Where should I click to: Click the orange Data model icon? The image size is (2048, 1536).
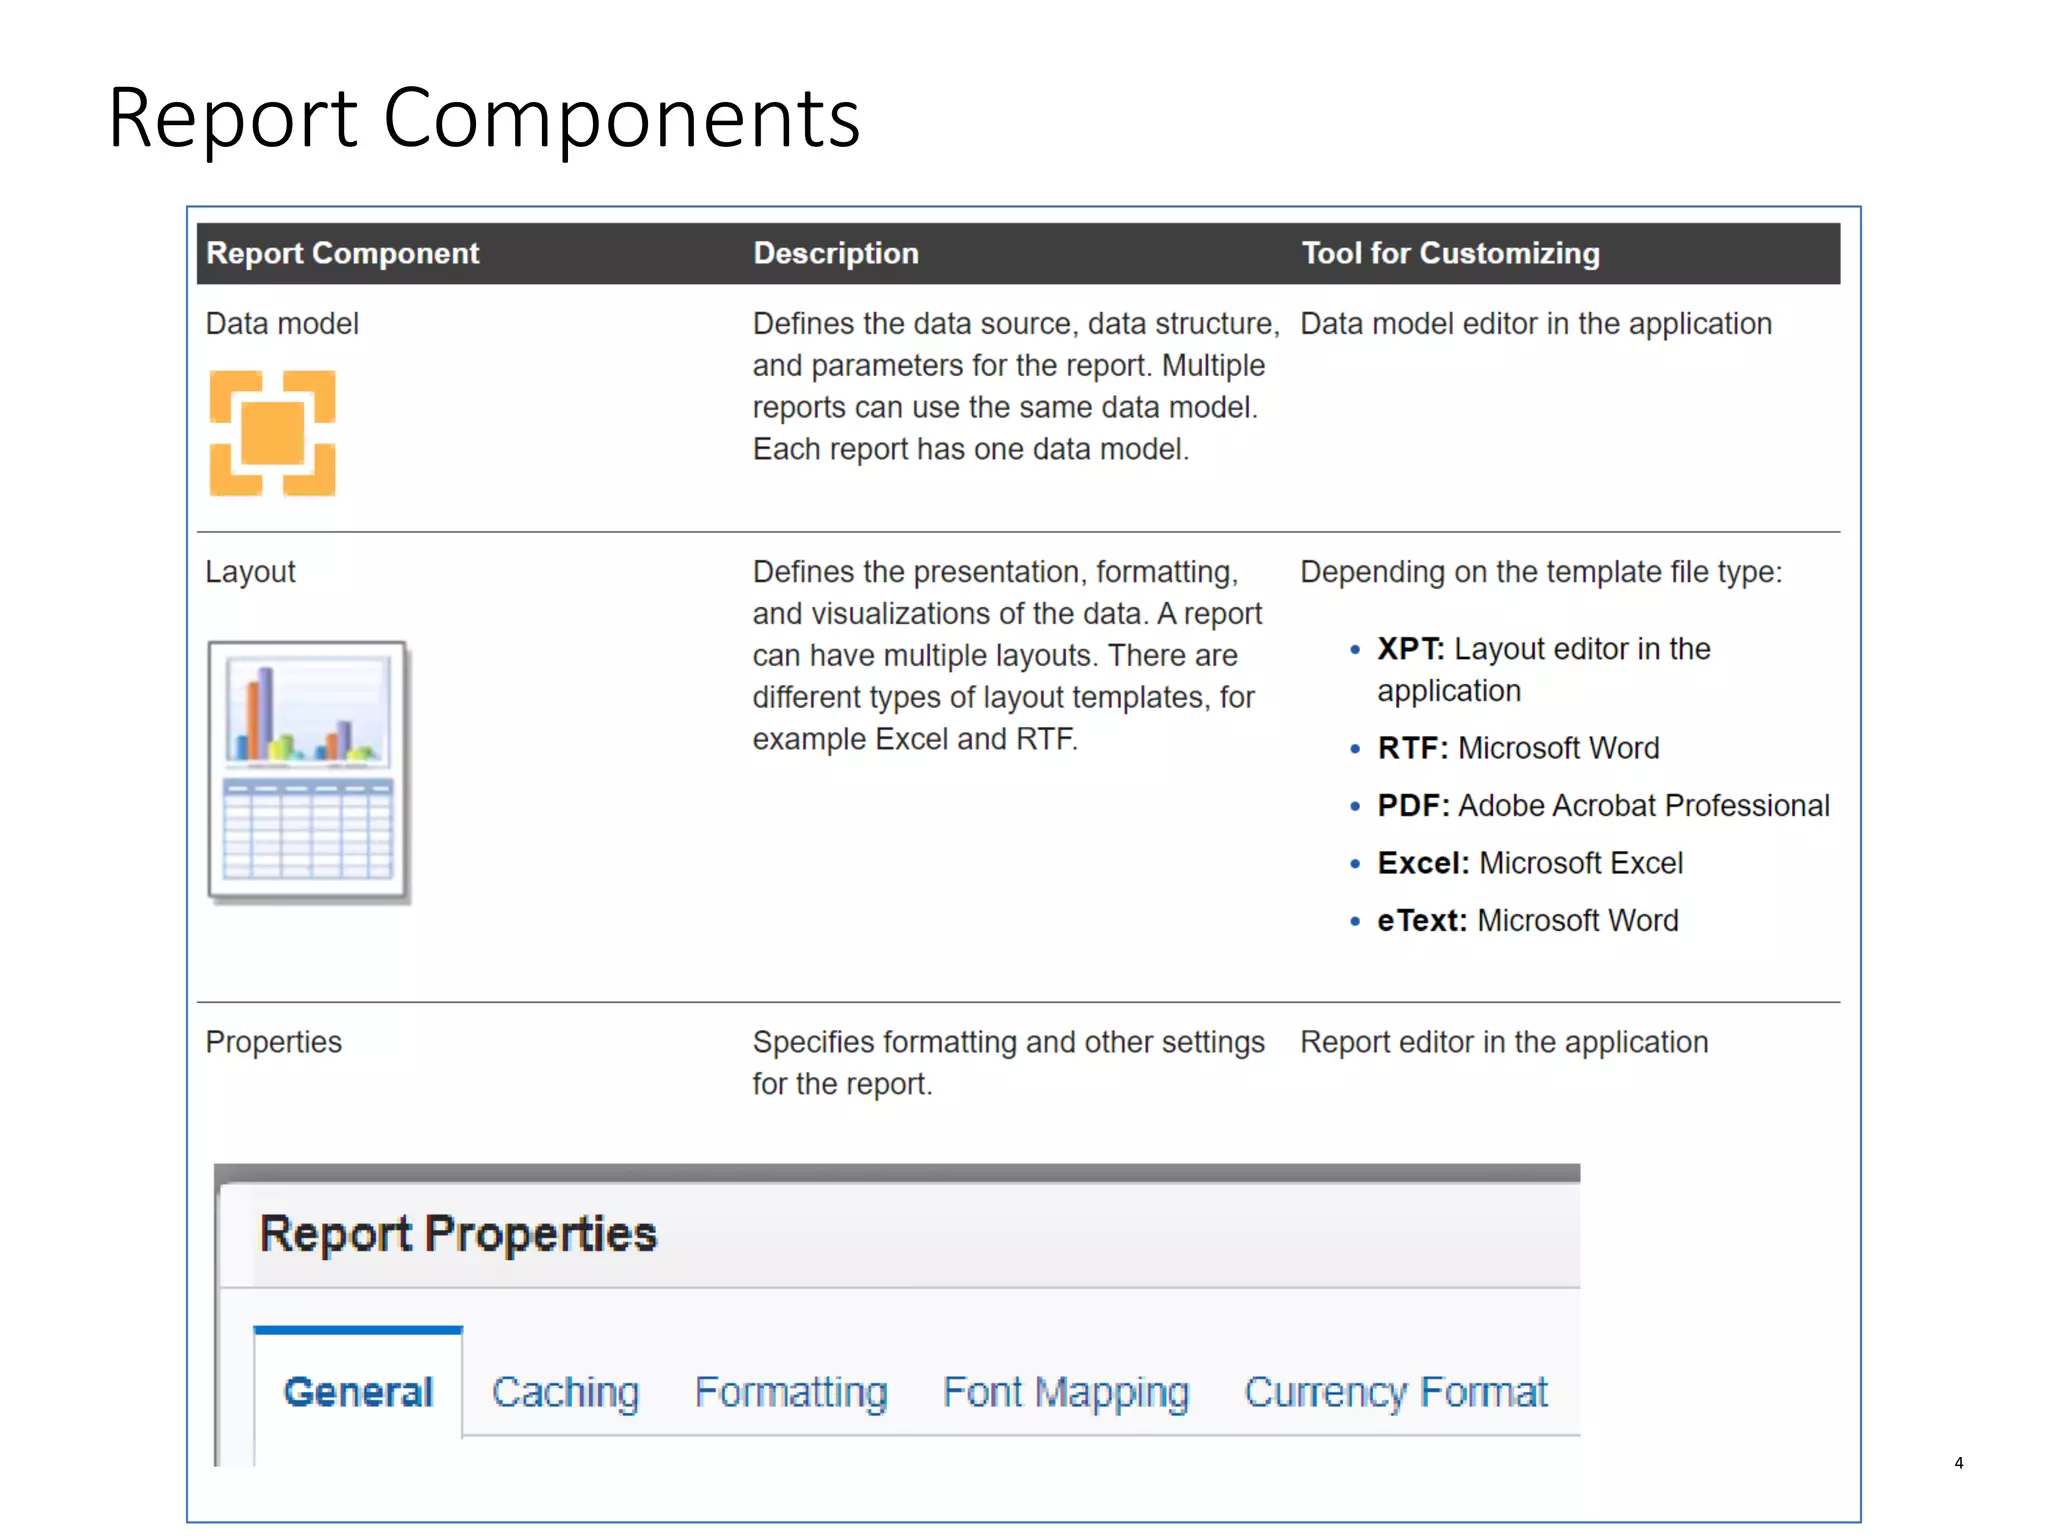tap(272, 433)
